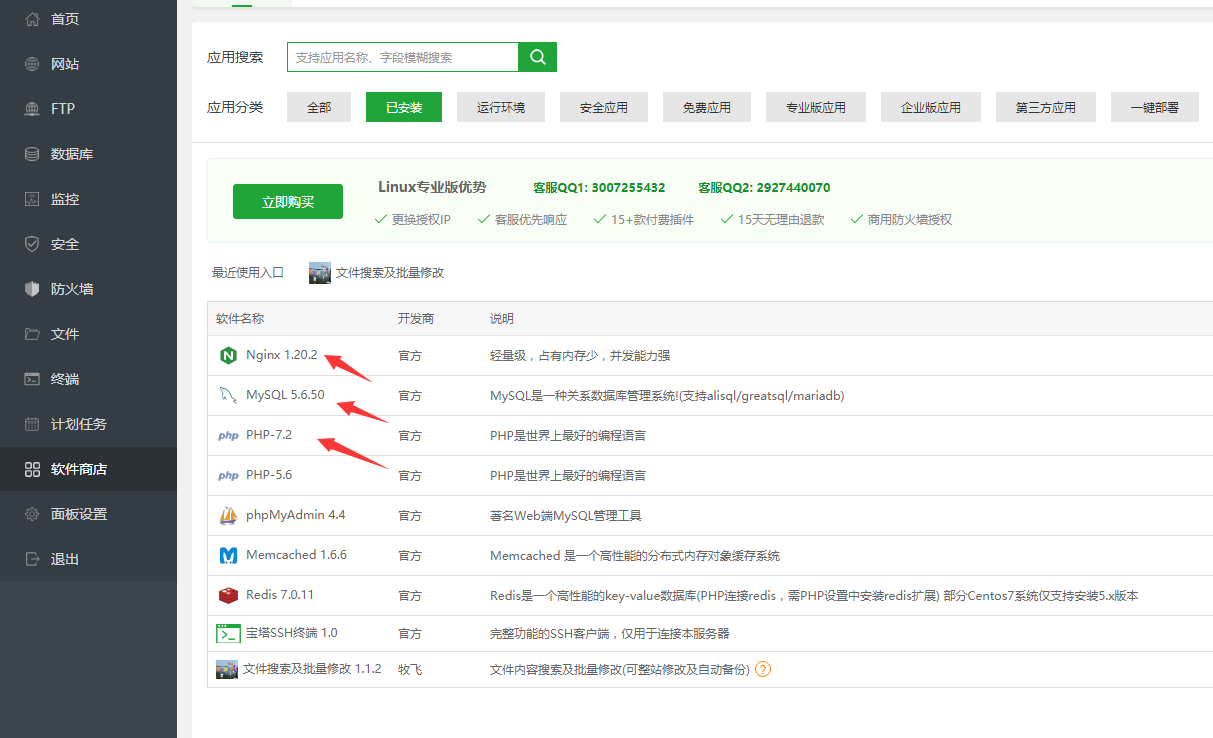Click the phpMyAdmin sailboat icon
The width and height of the screenshot is (1213, 738).
coord(228,515)
